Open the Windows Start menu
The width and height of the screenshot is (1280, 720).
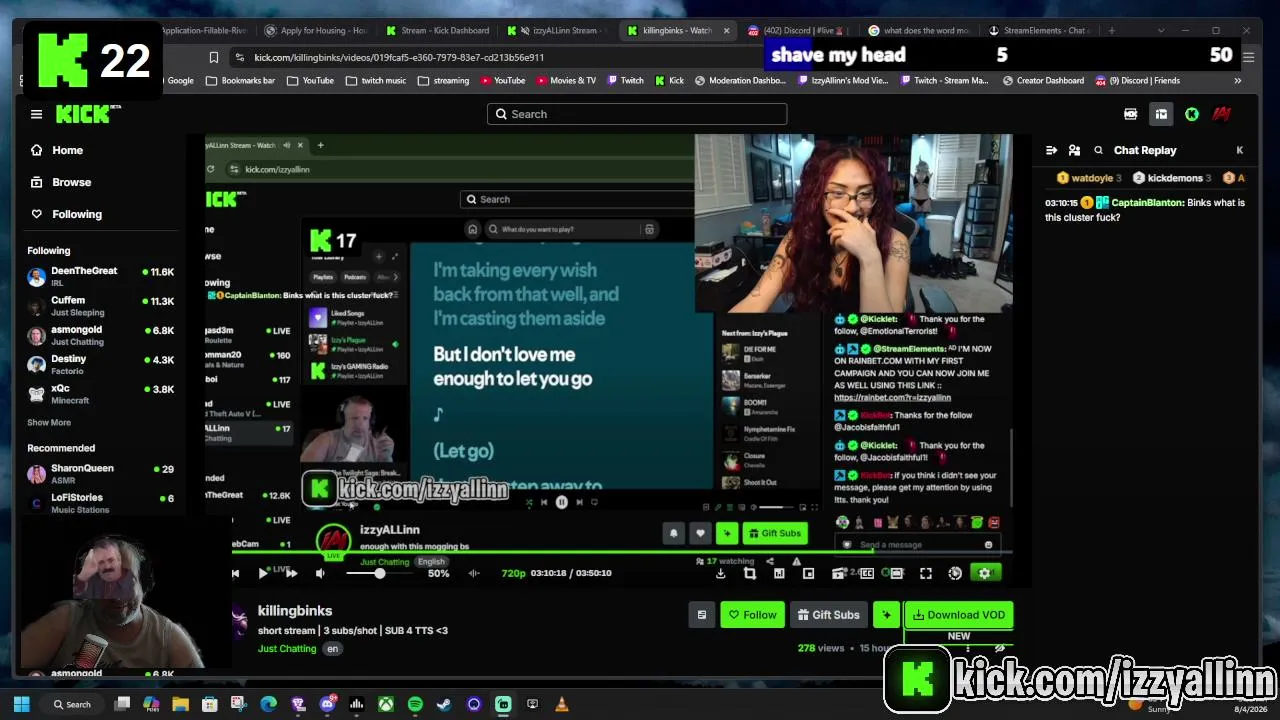click(x=21, y=705)
